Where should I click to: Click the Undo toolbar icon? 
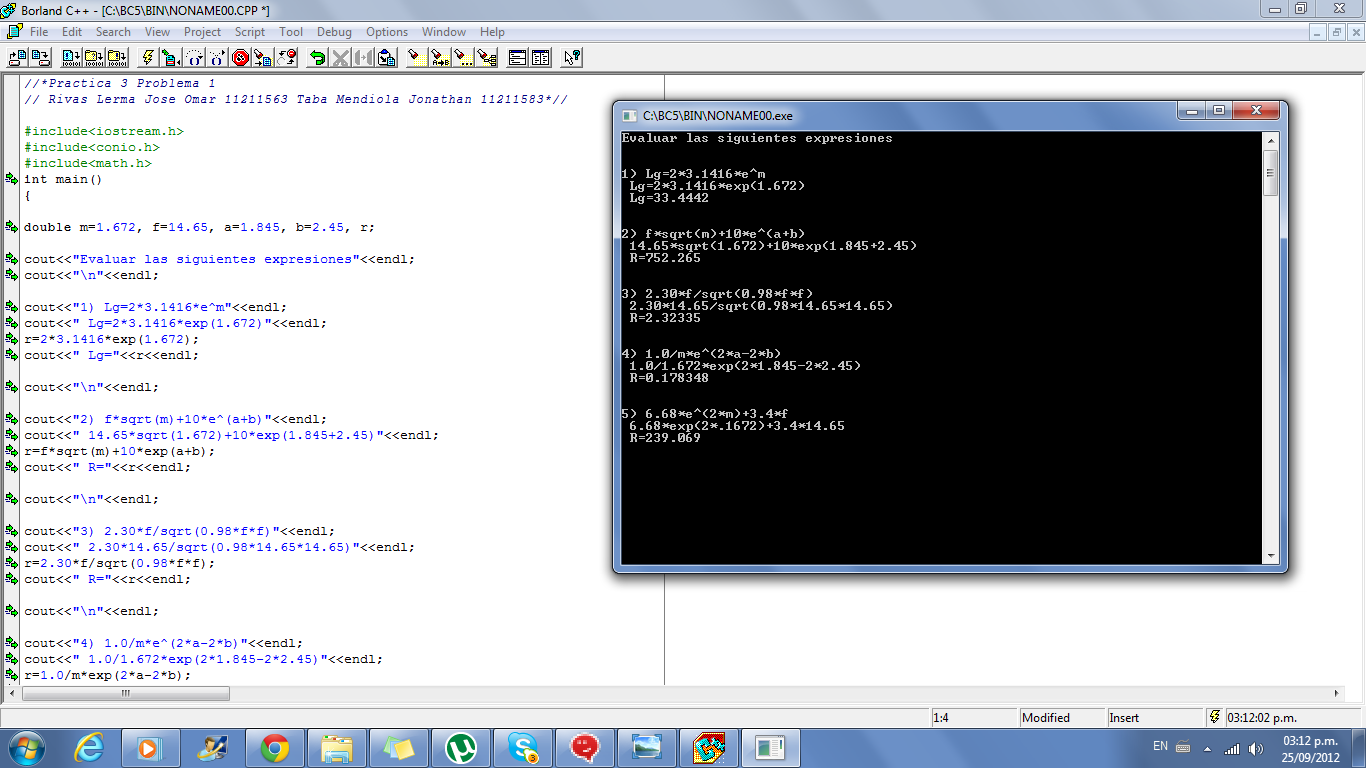(318, 57)
